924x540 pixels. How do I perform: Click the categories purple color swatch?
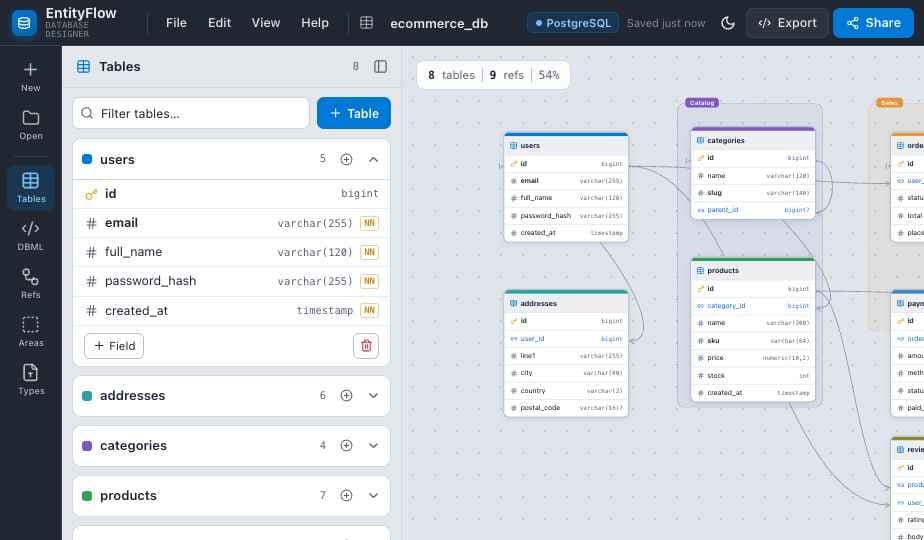click(87, 446)
